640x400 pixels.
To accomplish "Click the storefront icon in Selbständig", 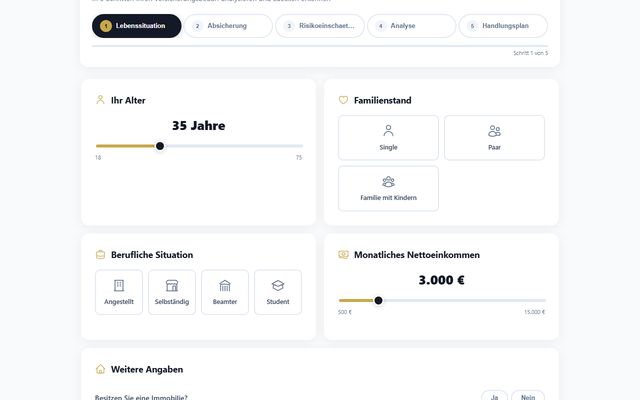I will (172, 285).
